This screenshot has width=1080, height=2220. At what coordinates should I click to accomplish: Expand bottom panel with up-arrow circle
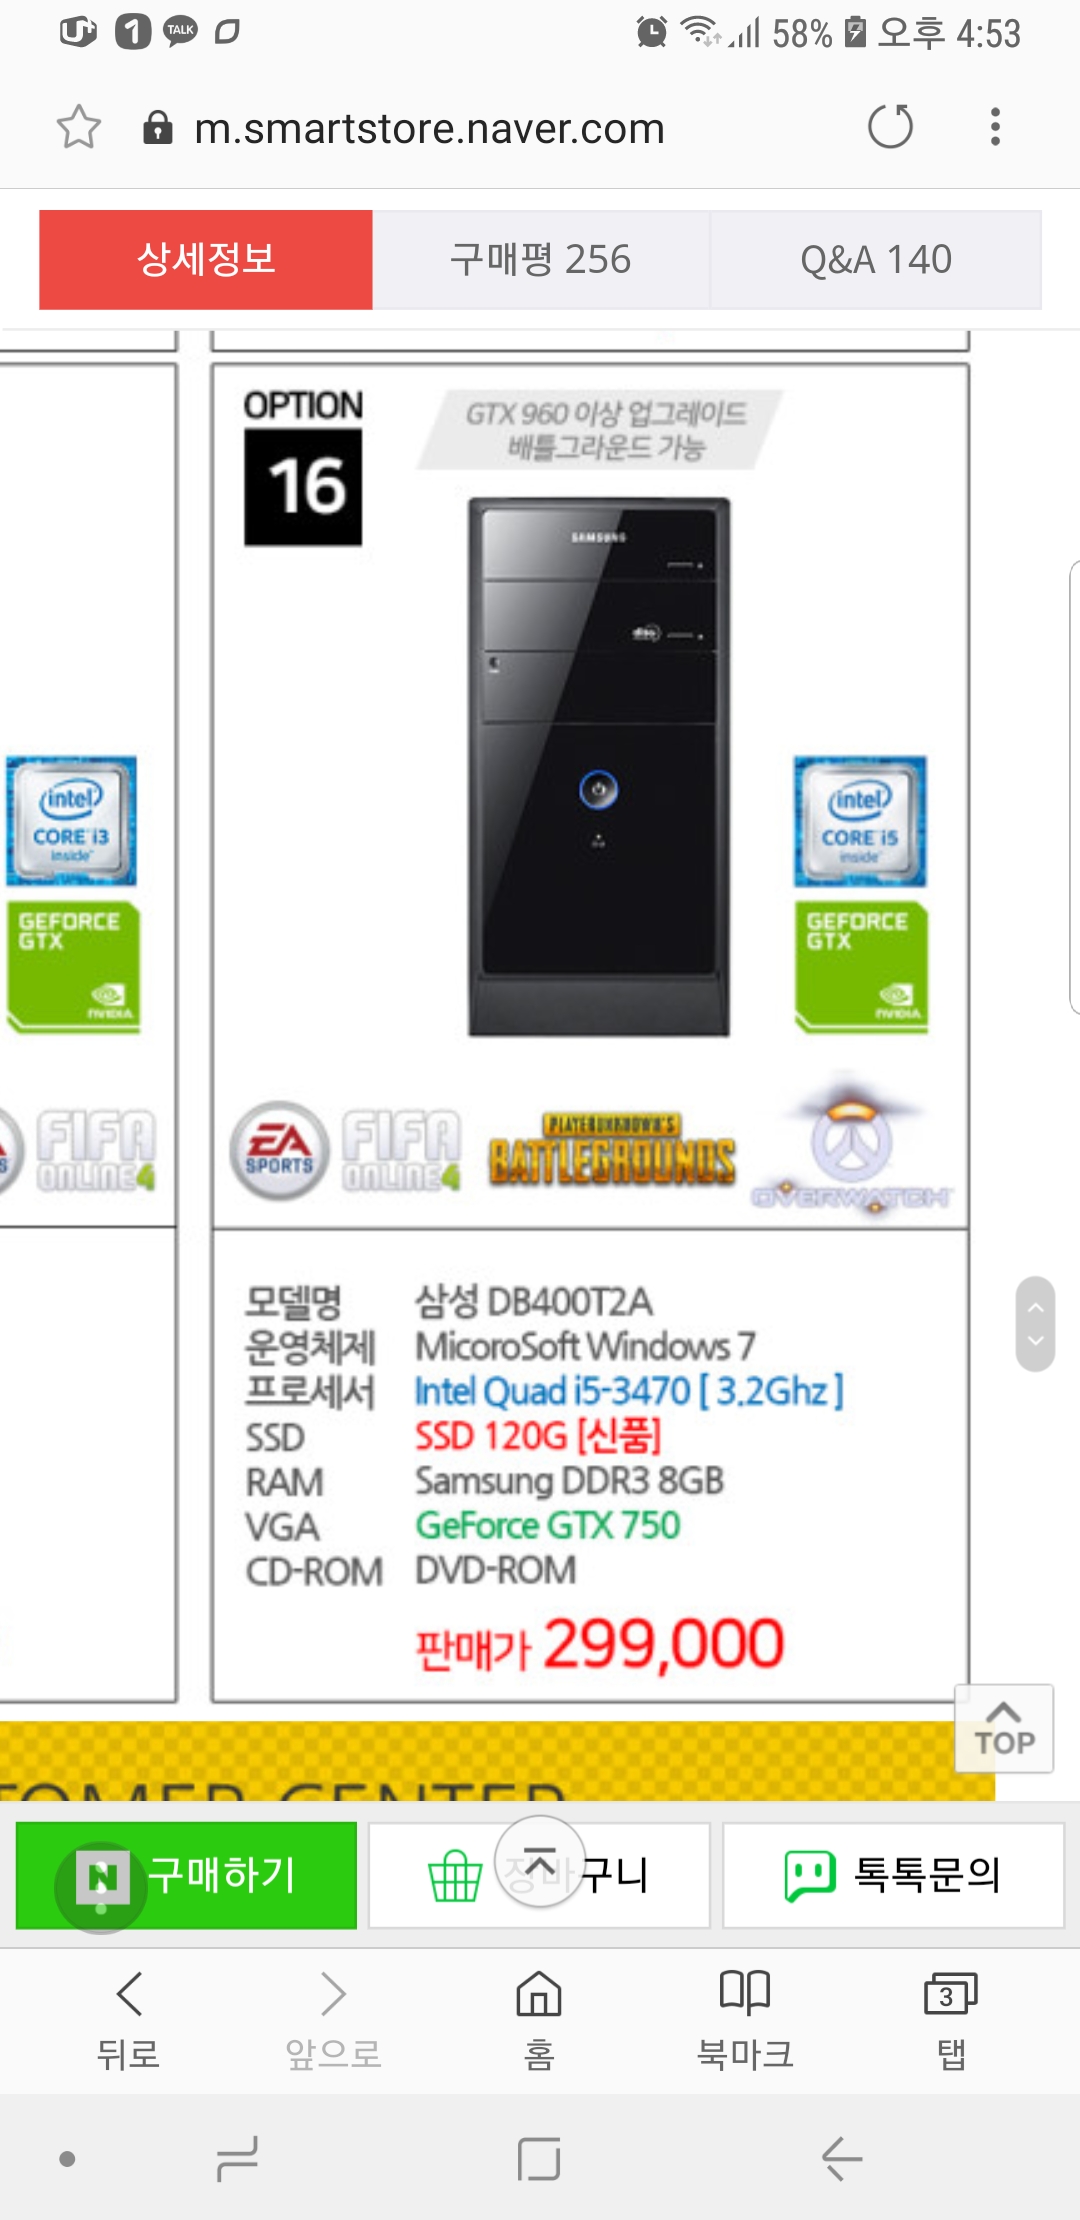[540, 1862]
